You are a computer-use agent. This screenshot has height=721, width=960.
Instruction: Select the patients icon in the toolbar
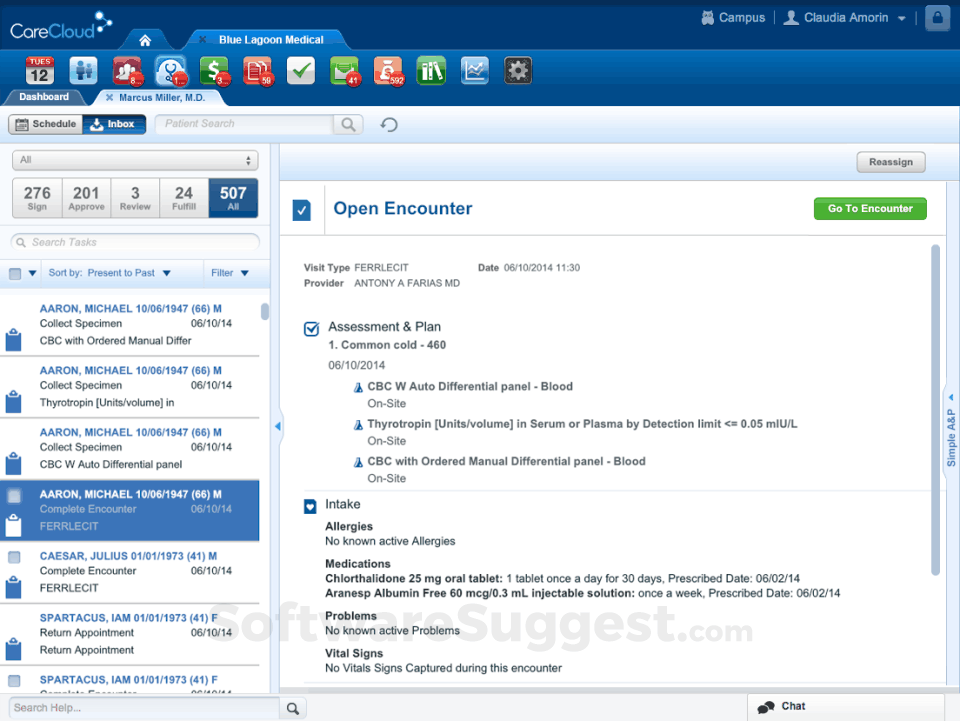coord(84,71)
